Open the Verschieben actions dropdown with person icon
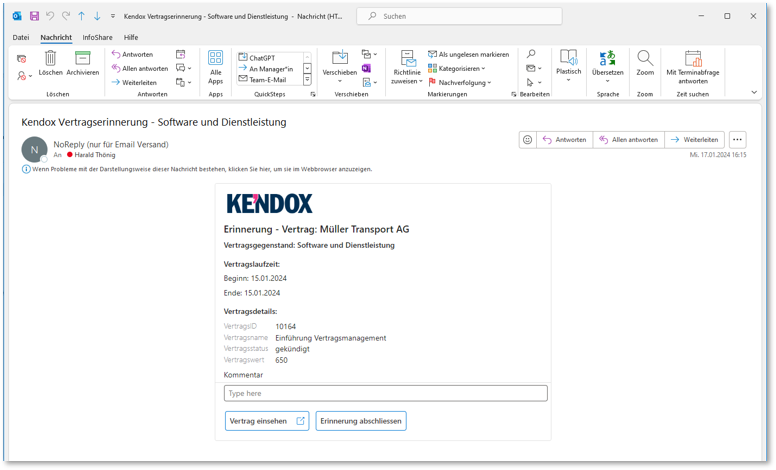This screenshot has width=776, height=470. click(x=369, y=82)
